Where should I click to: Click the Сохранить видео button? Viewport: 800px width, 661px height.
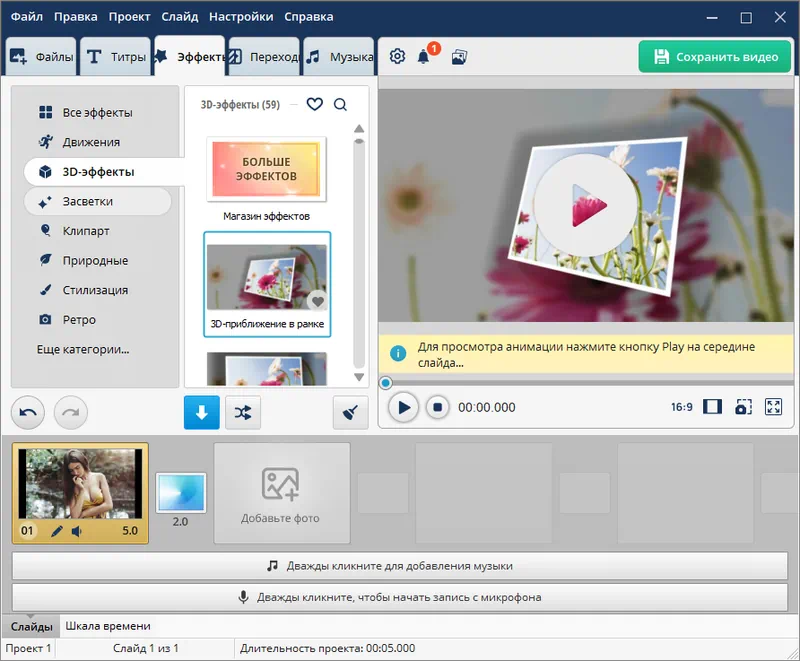click(715, 57)
